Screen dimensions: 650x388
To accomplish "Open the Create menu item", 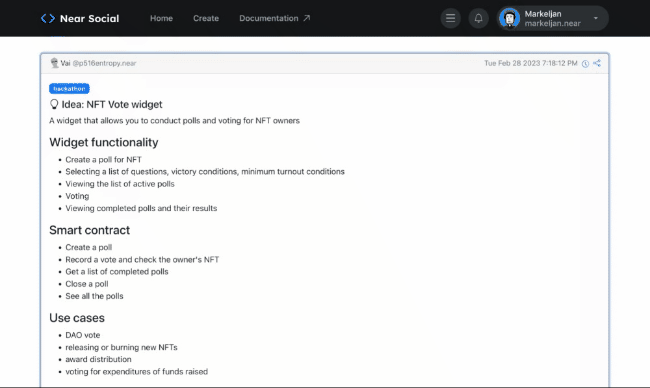I will point(206,18).
